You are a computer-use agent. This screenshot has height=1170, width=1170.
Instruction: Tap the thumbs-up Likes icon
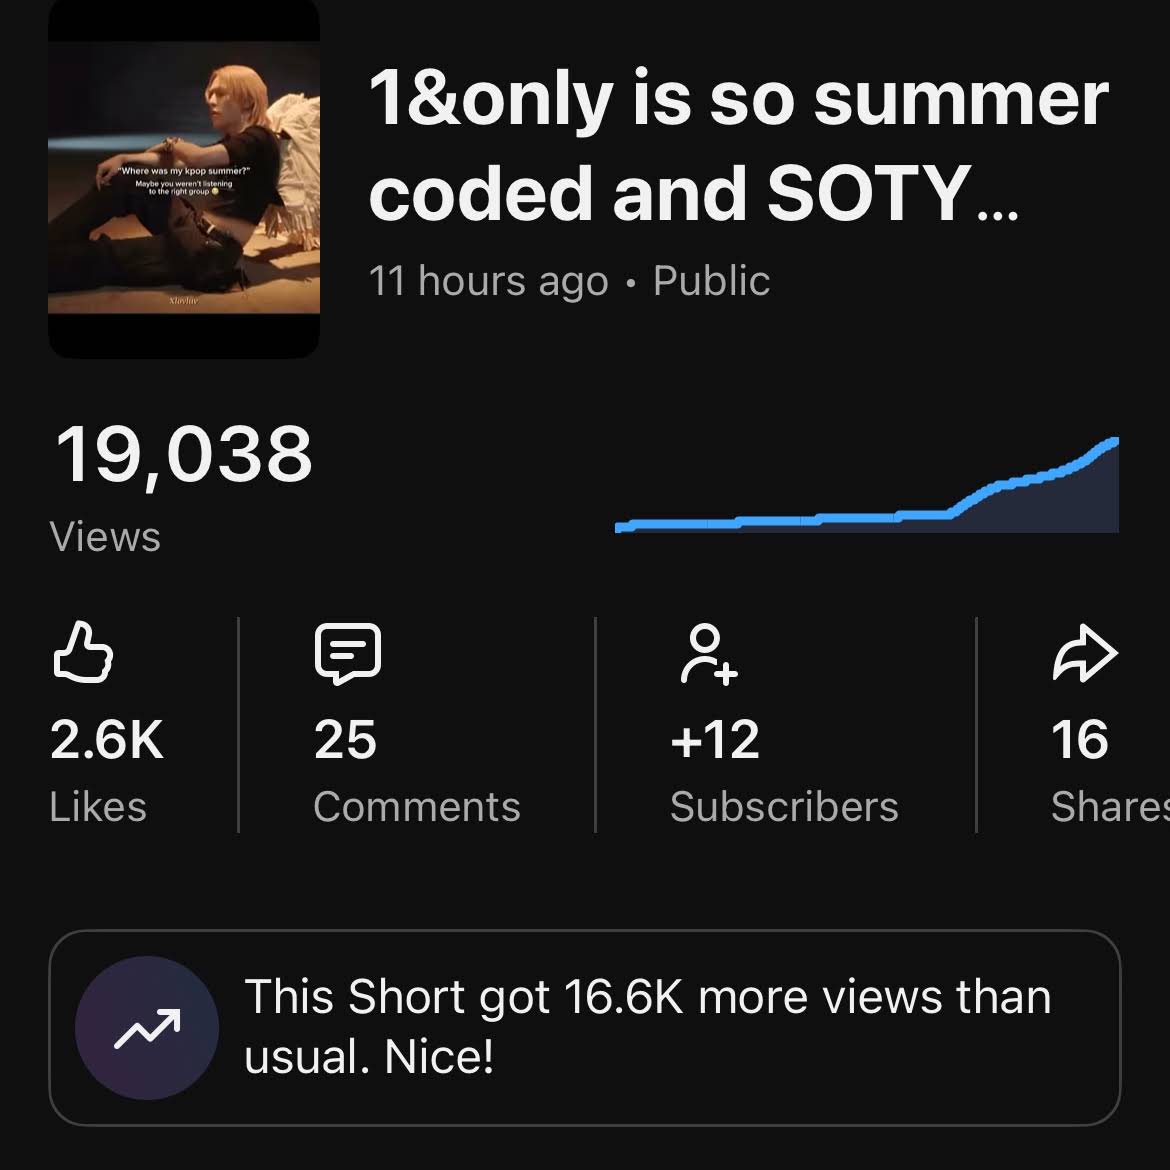coord(83,653)
